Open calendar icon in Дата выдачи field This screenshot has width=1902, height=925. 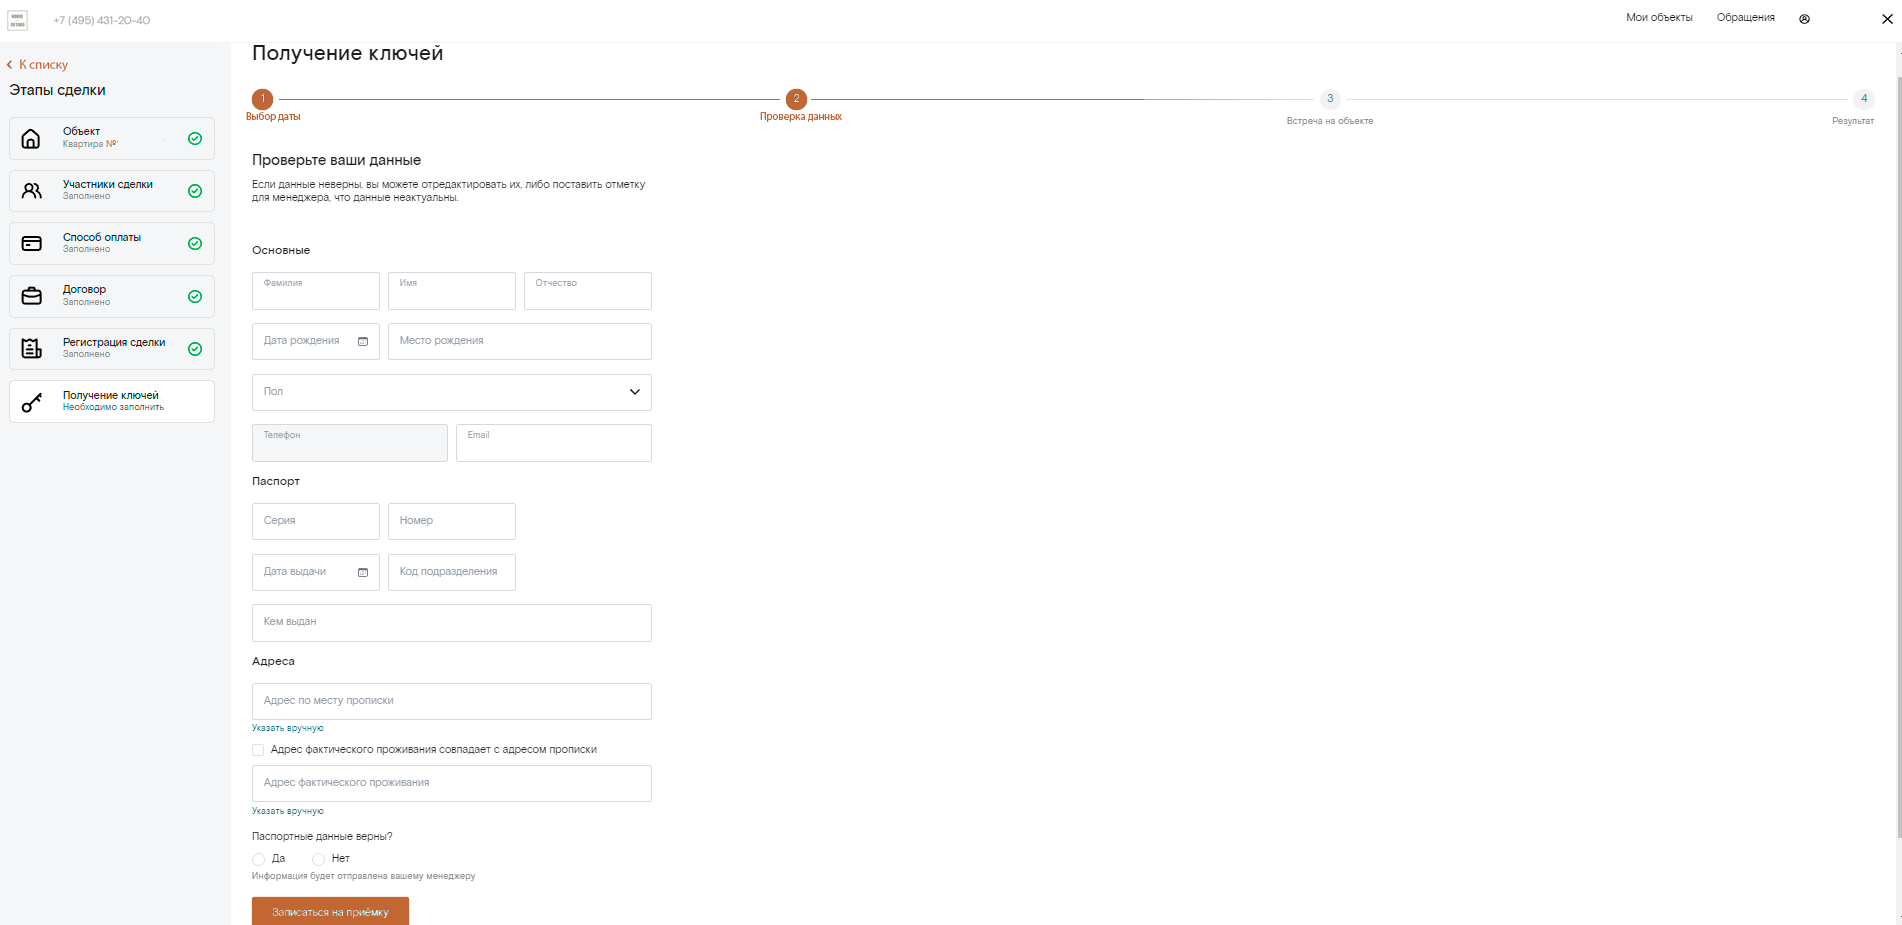[363, 573]
